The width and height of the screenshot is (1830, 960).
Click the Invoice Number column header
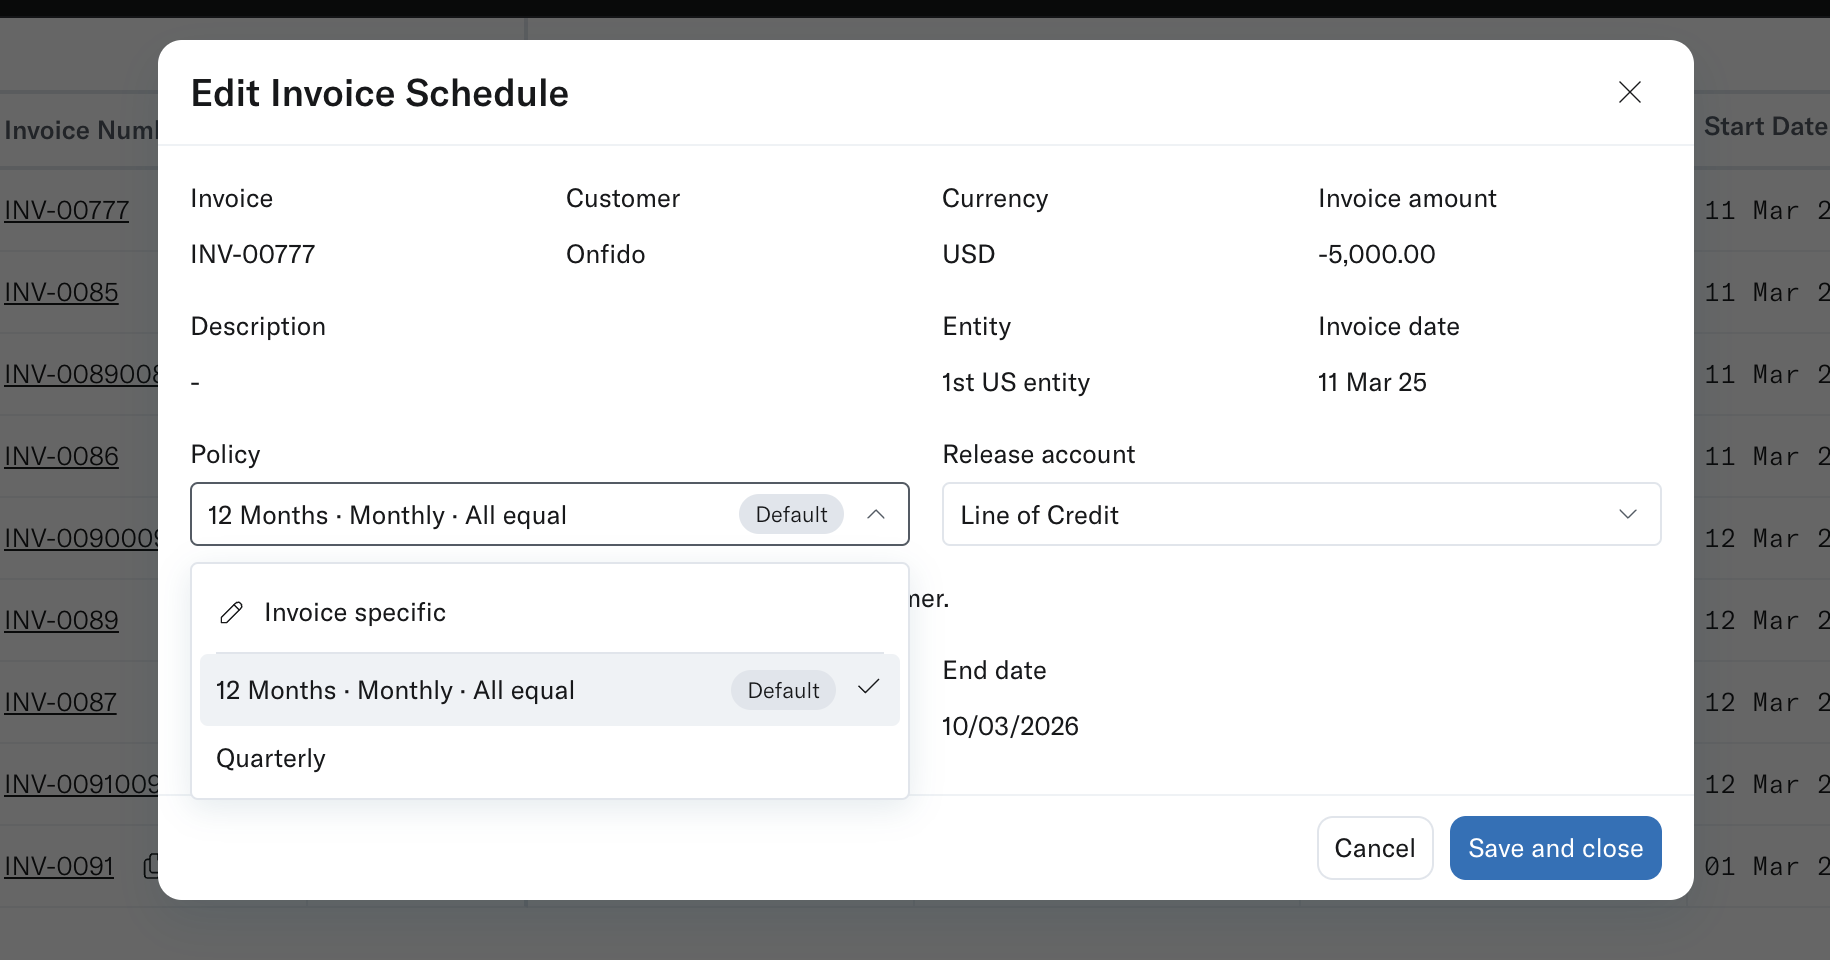tap(80, 131)
